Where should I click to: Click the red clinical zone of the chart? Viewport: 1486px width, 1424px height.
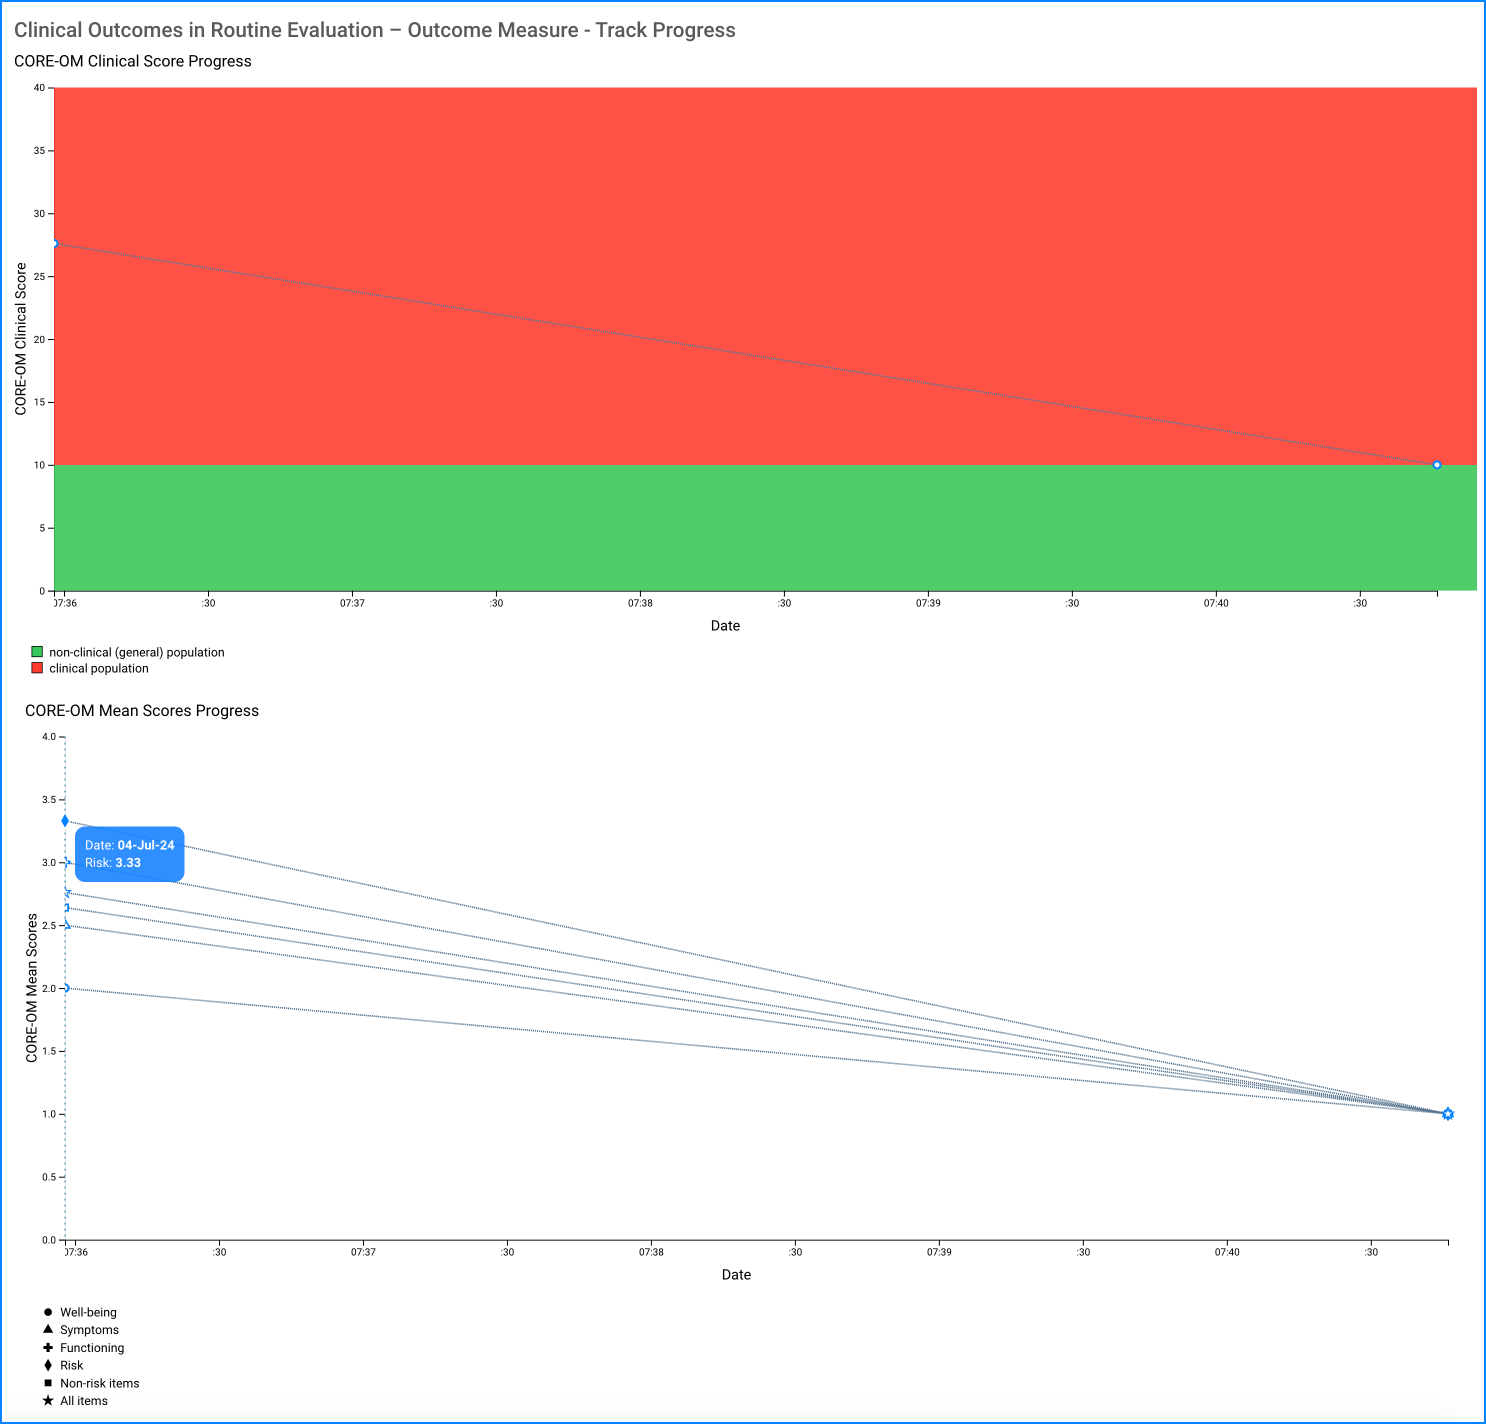[x=765, y=276]
